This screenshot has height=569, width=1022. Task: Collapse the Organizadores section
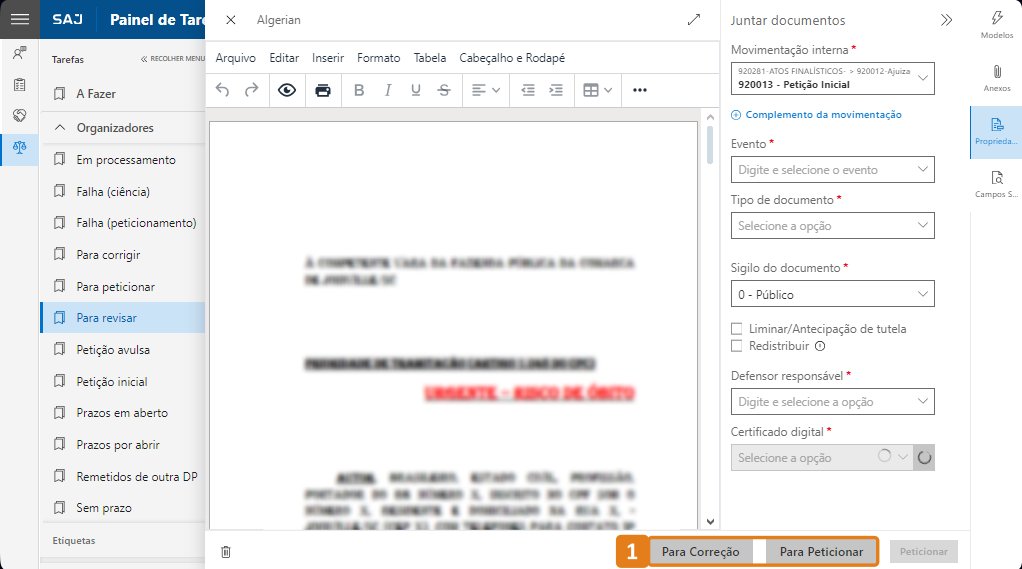click(x=60, y=128)
